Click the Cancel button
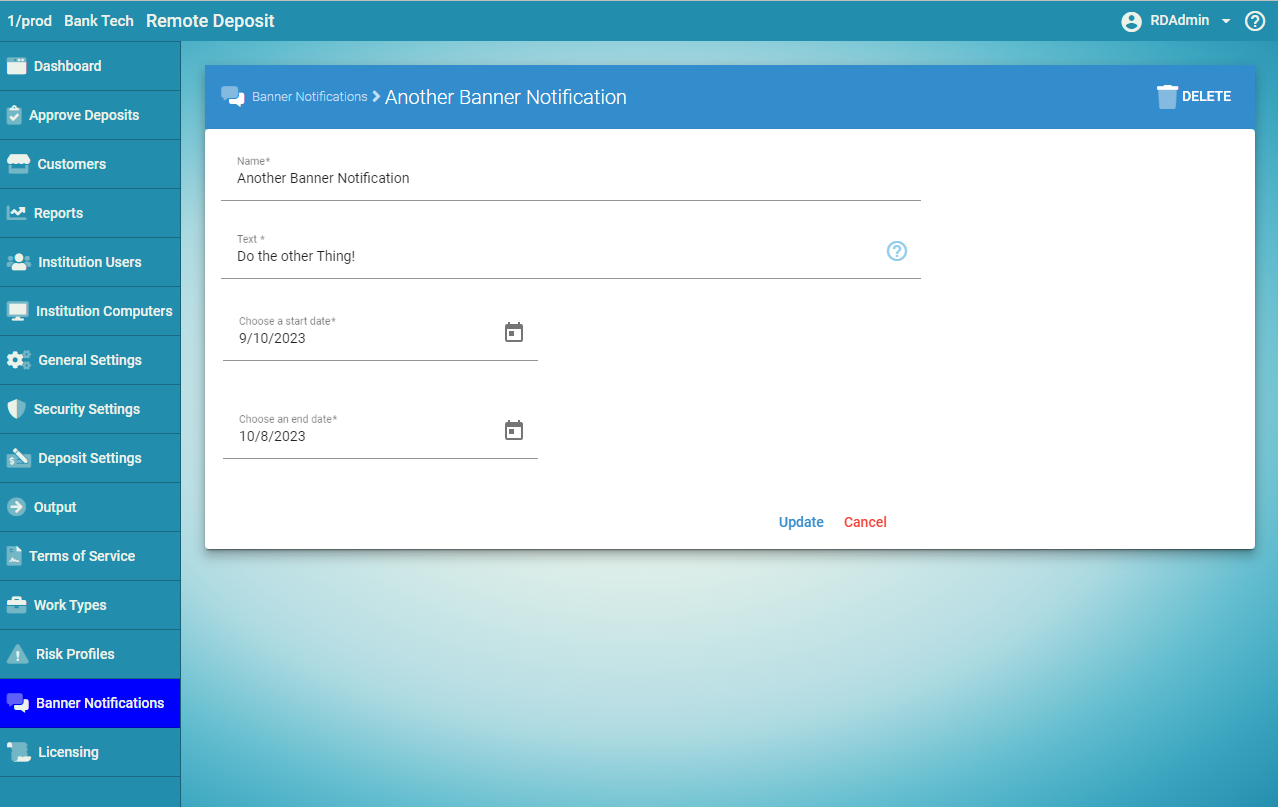 pyautogui.click(x=865, y=522)
